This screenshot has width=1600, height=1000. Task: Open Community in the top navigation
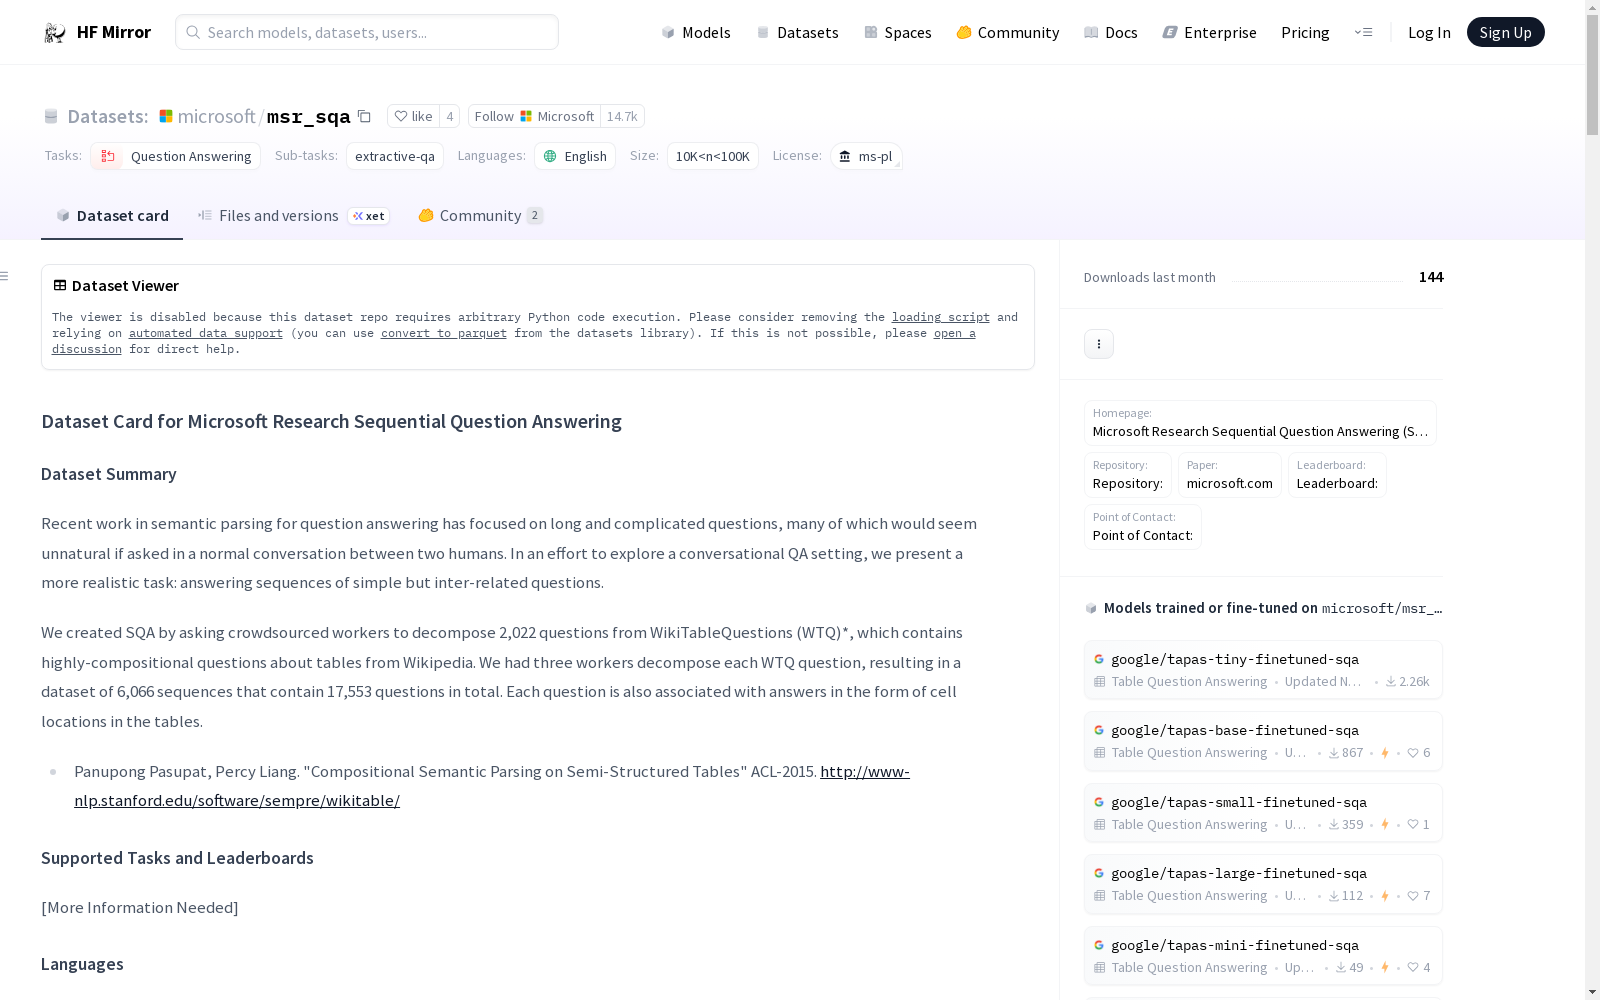click(1007, 32)
